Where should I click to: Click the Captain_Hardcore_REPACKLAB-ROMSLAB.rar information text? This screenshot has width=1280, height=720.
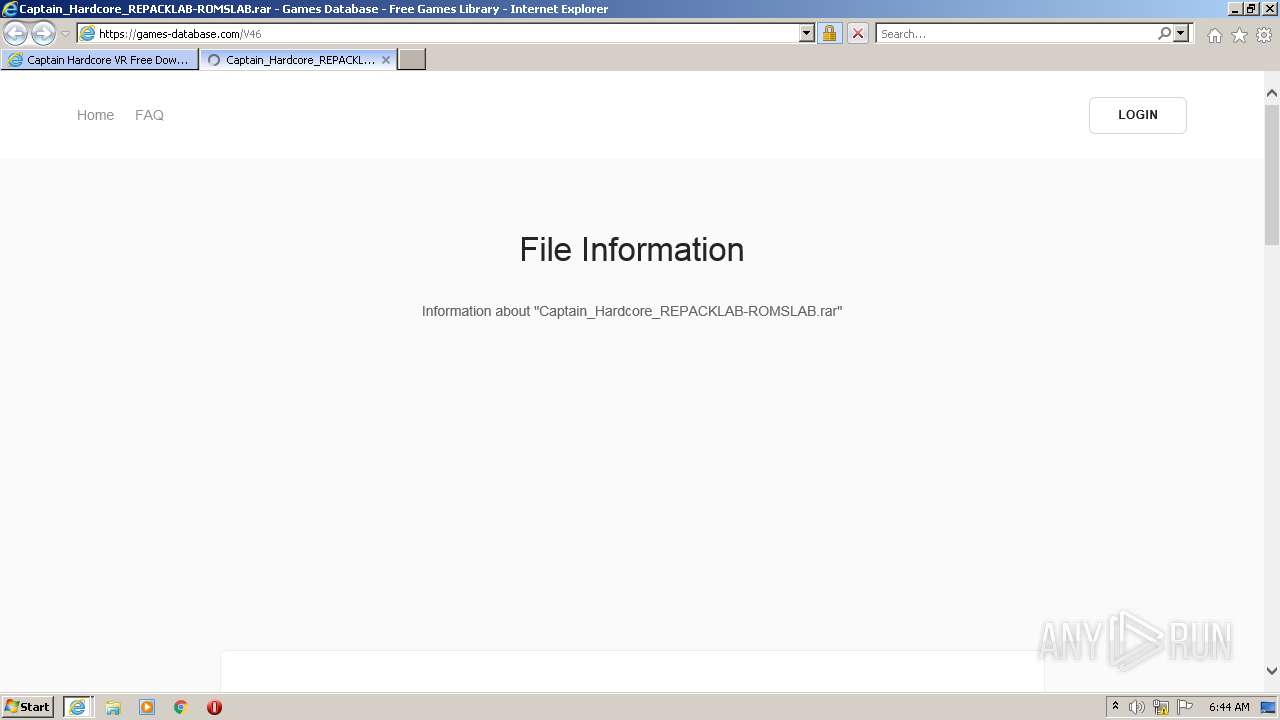pos(632,311)
